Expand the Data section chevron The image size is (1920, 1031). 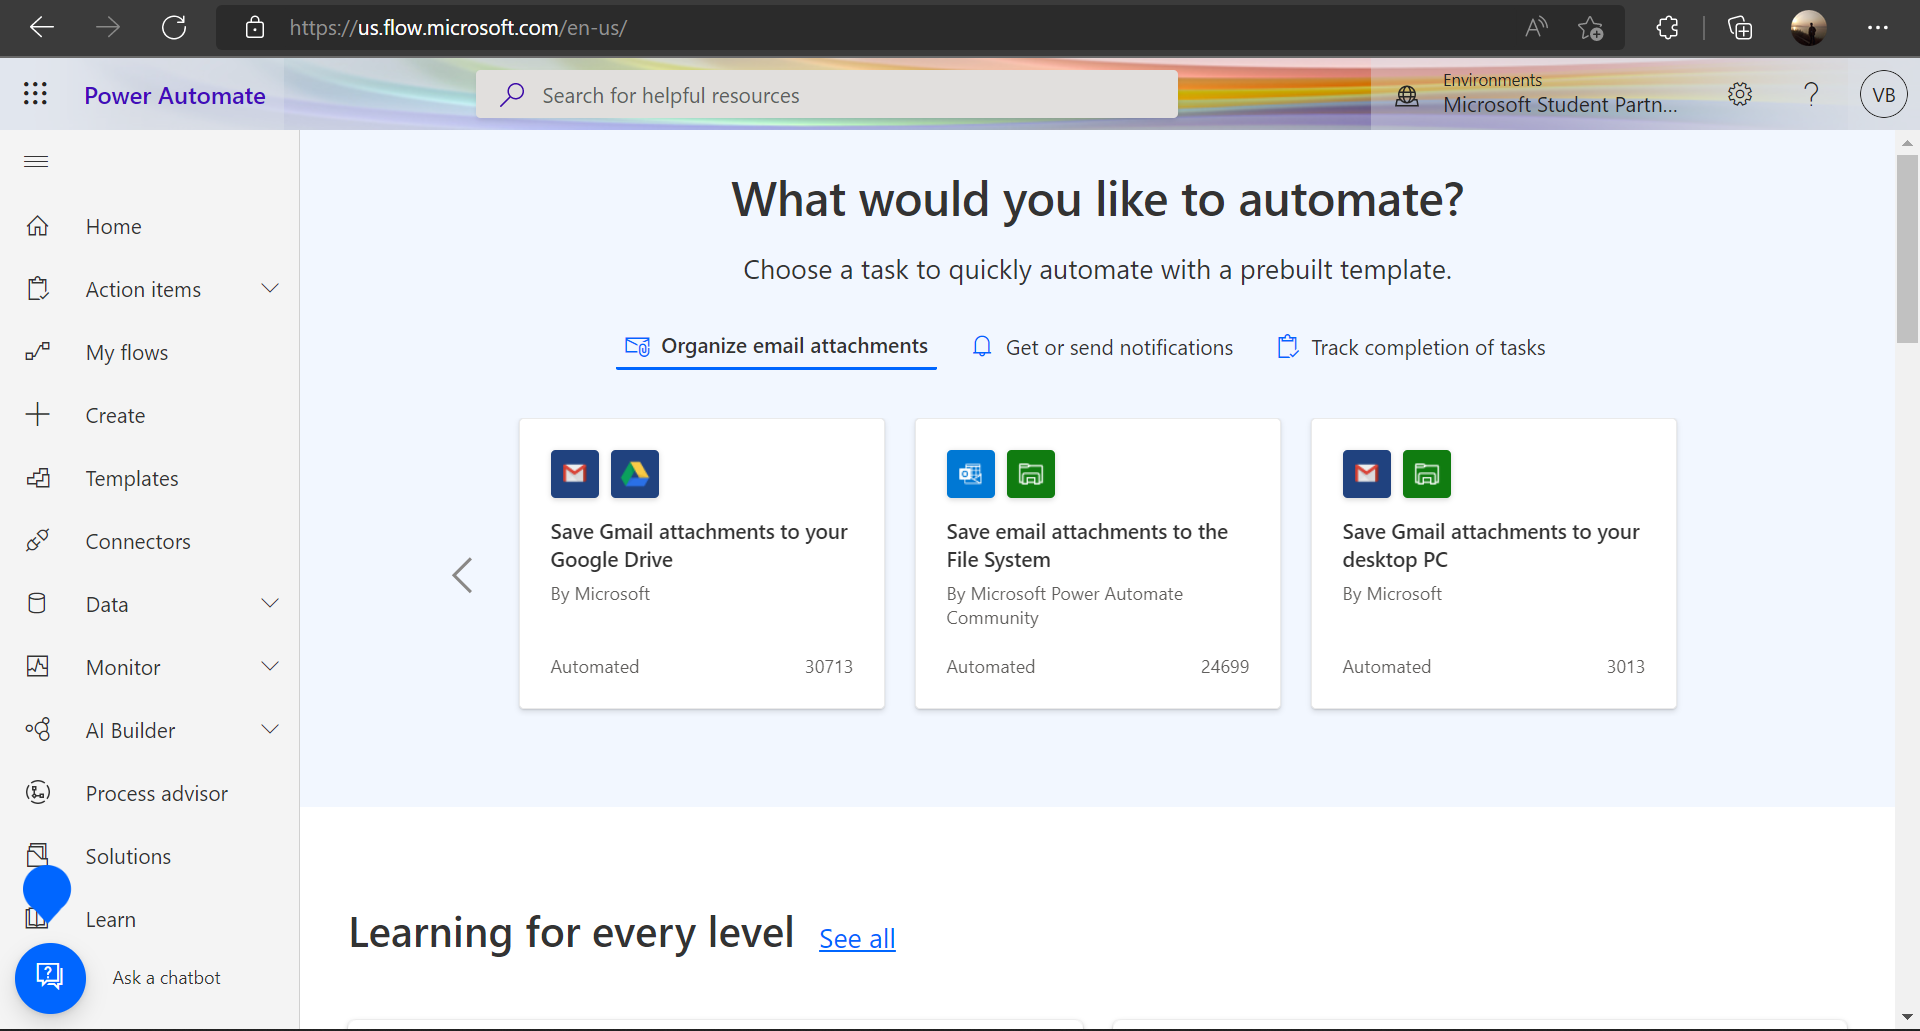click(x=270, y=603)
